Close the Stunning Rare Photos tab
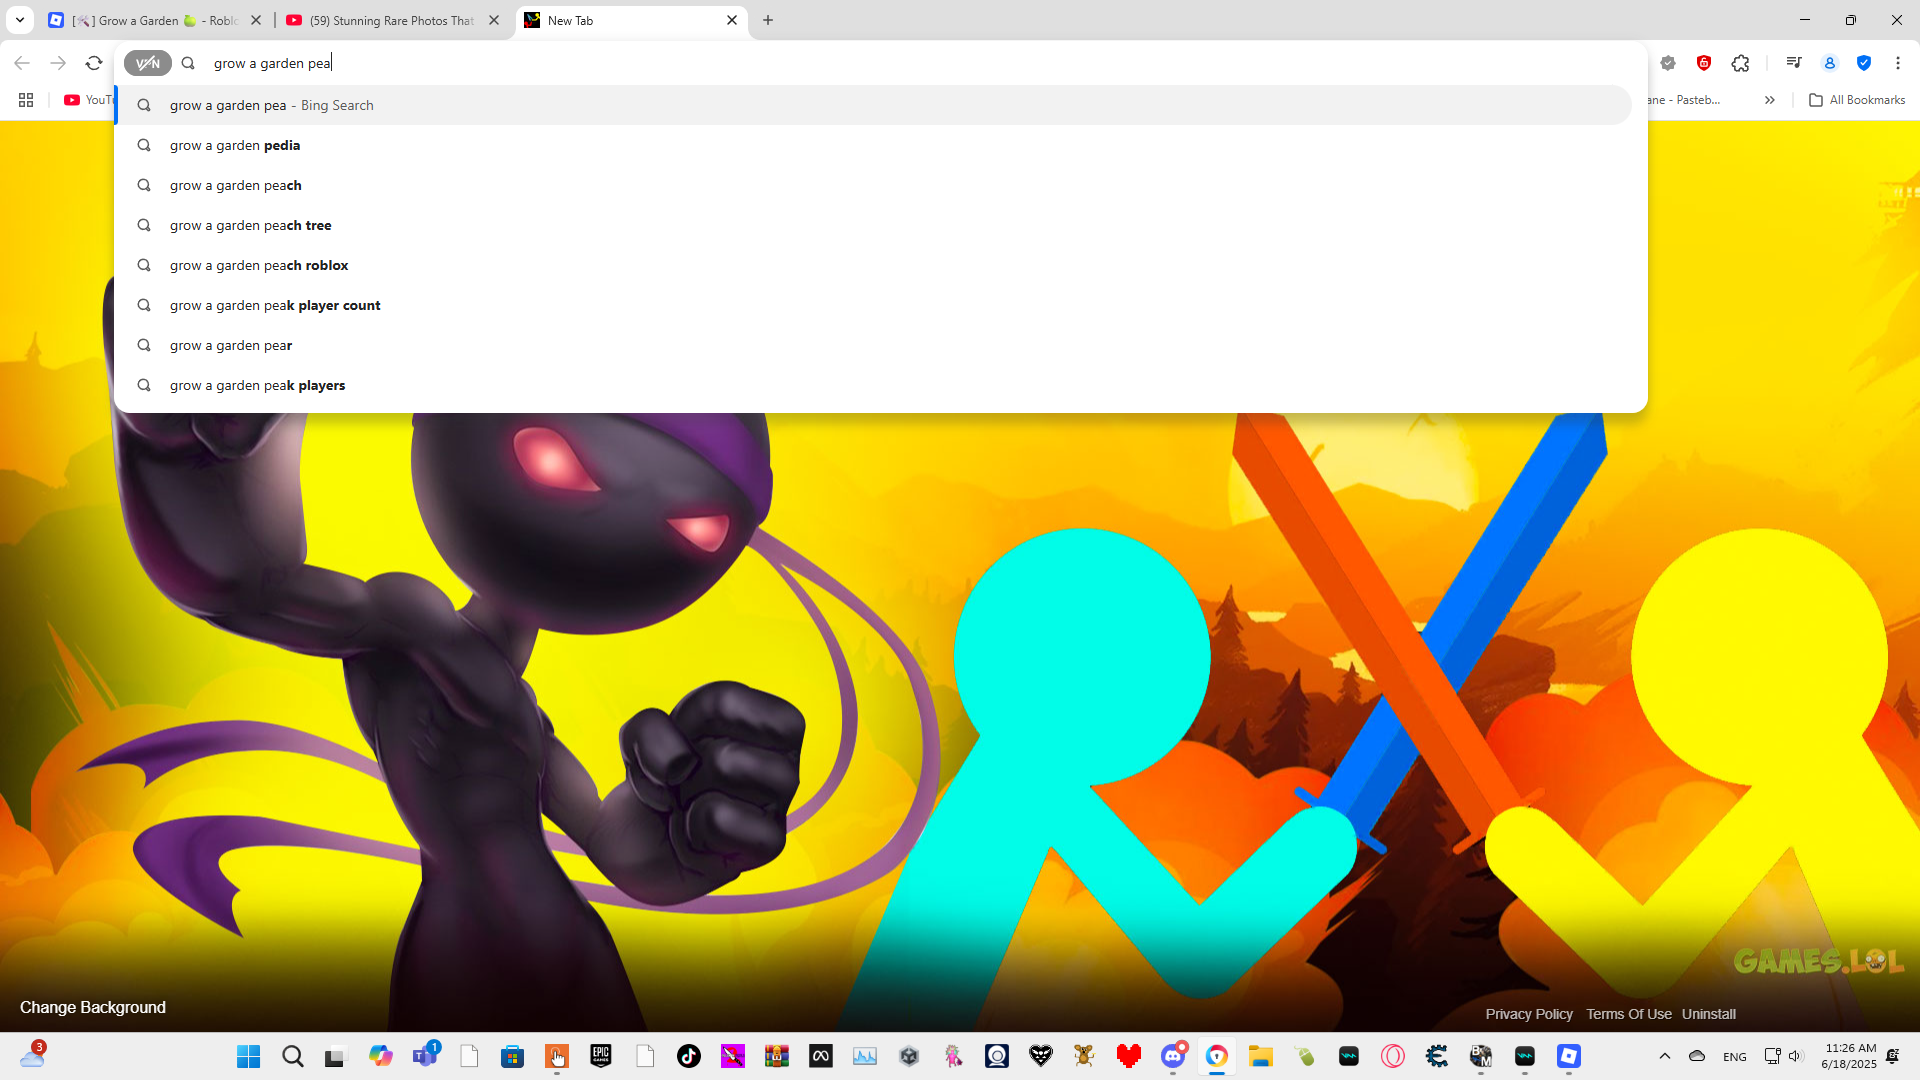Image resolution: width=1920 pixels, height=1080 pixels. (x=494, y=20)
